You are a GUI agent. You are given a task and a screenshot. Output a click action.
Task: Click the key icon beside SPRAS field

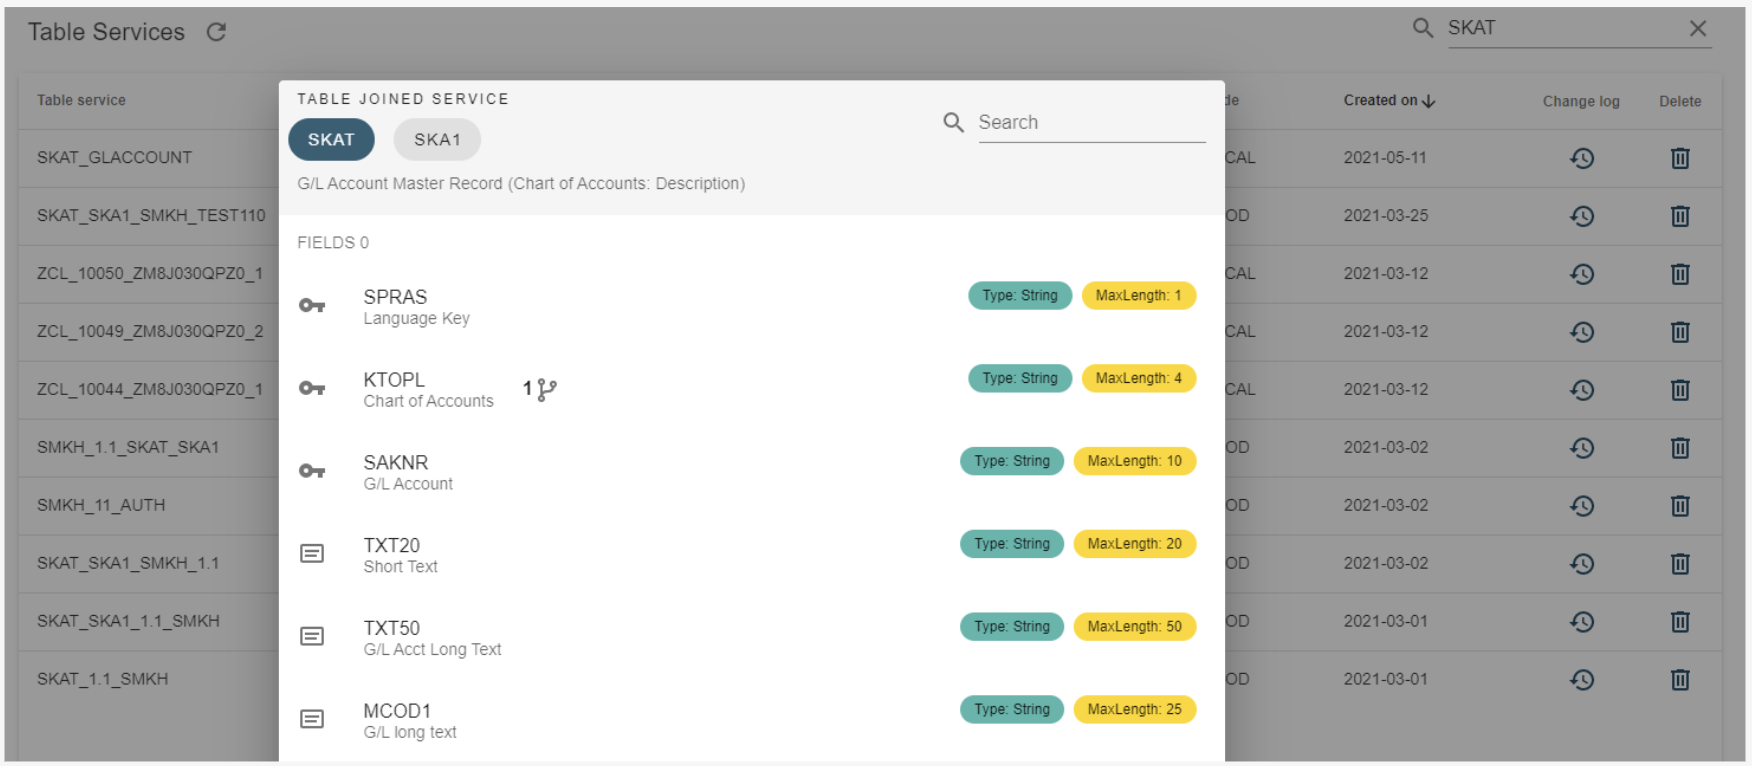pos(312,306)
